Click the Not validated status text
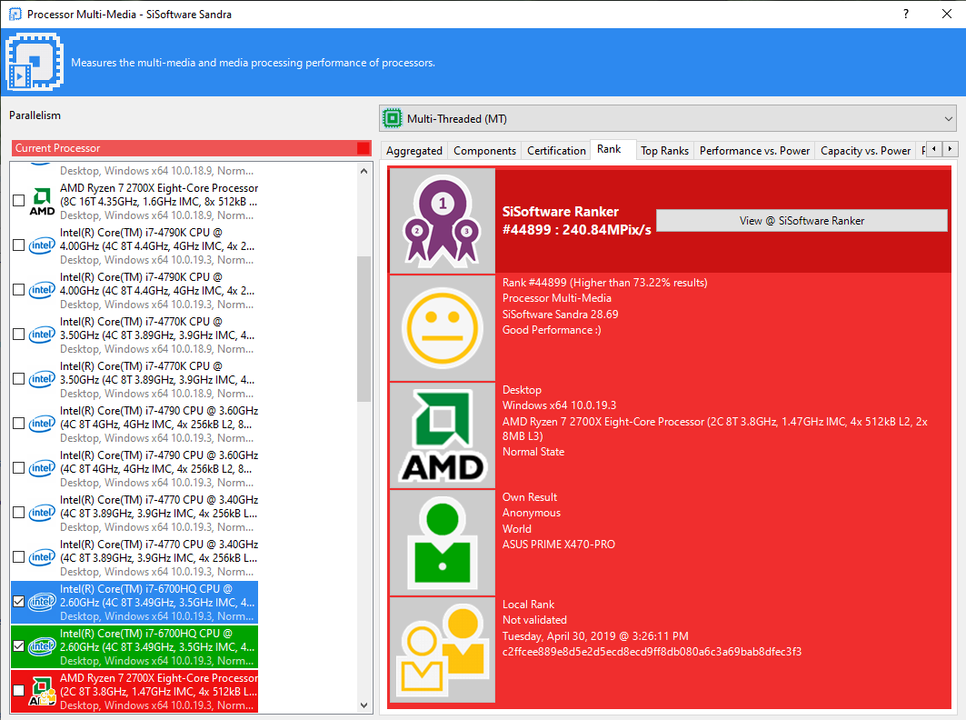Screen dimensions: 966x720 [x=534, y=620]
